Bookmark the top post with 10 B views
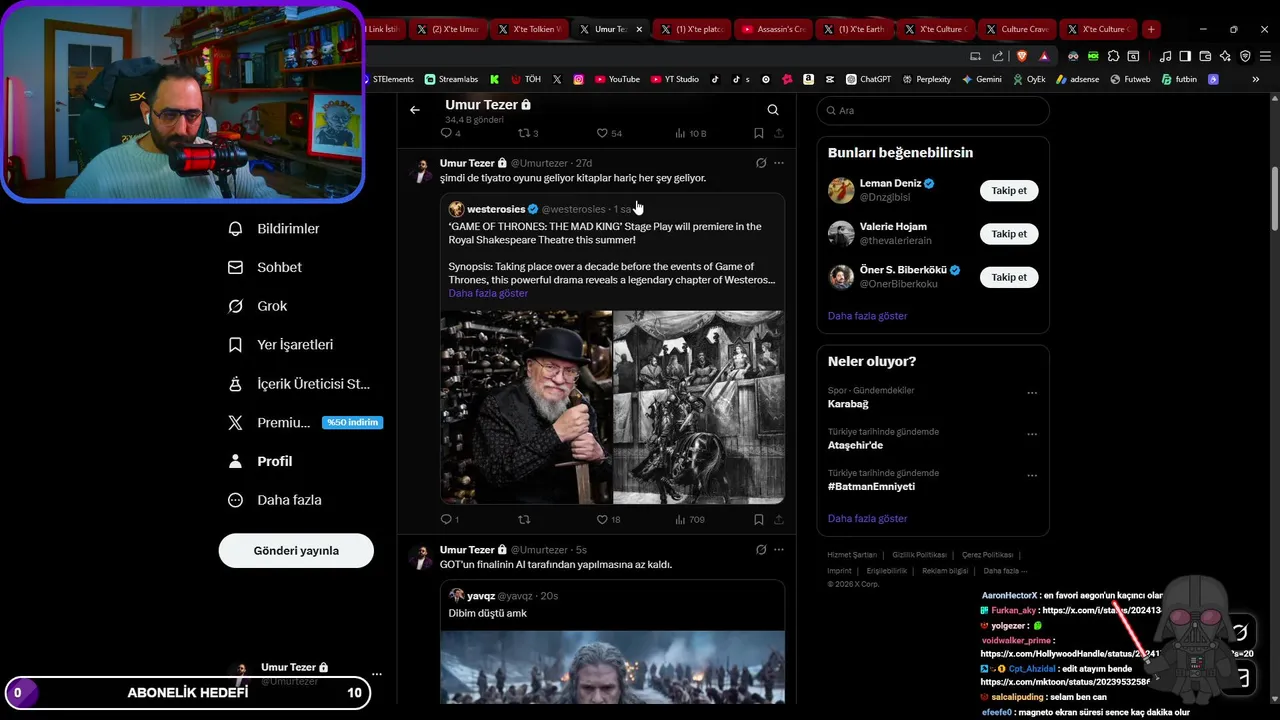Screen dimensions: 1280x720 pos(759,133)
